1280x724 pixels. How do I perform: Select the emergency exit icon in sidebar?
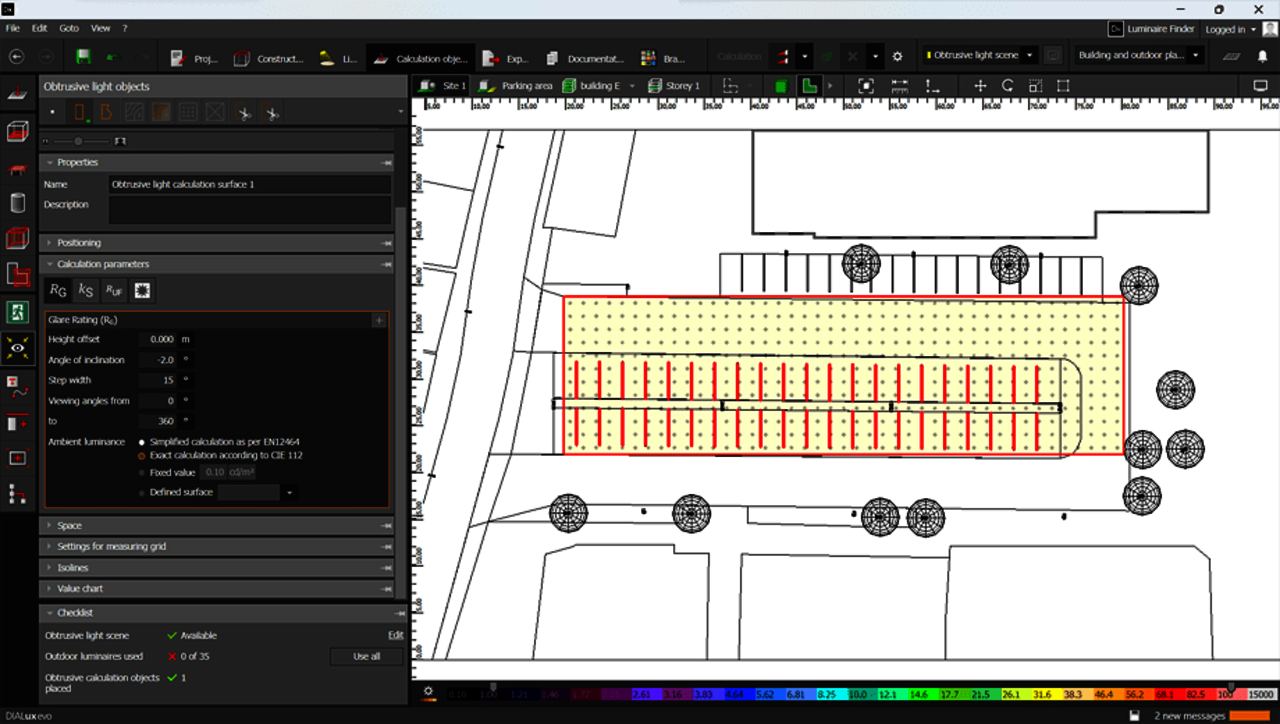[x=17, y=311]
